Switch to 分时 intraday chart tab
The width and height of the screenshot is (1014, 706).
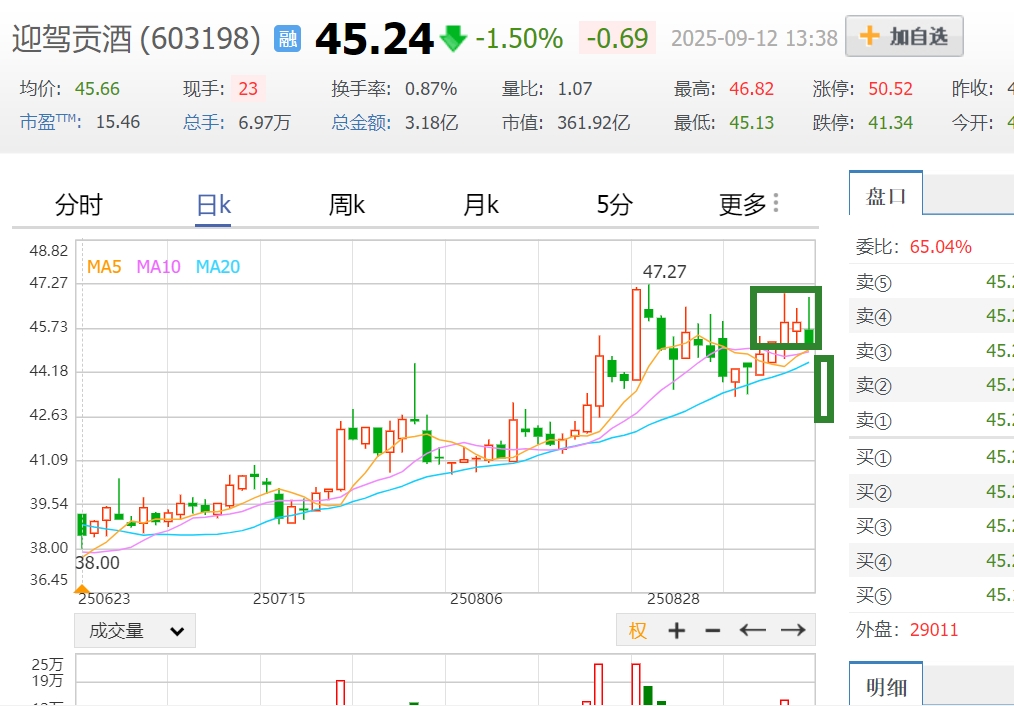click(x=79, y=205)
